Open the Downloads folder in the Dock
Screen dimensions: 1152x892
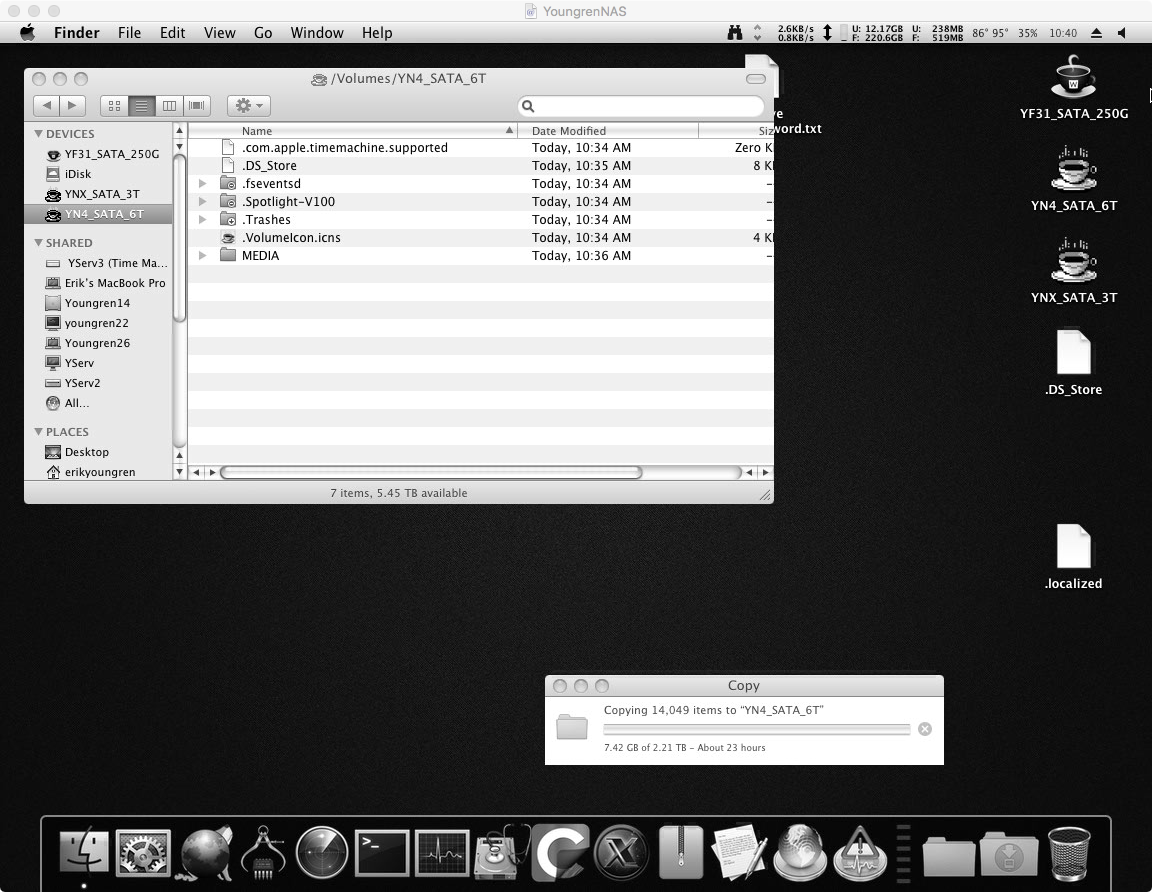1008,854
